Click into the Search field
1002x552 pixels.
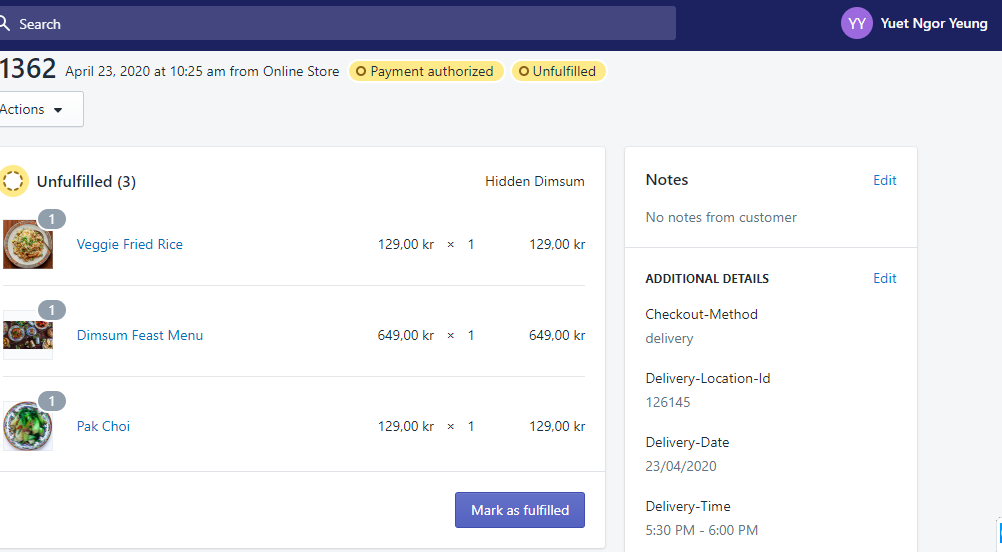coord(340,24)
